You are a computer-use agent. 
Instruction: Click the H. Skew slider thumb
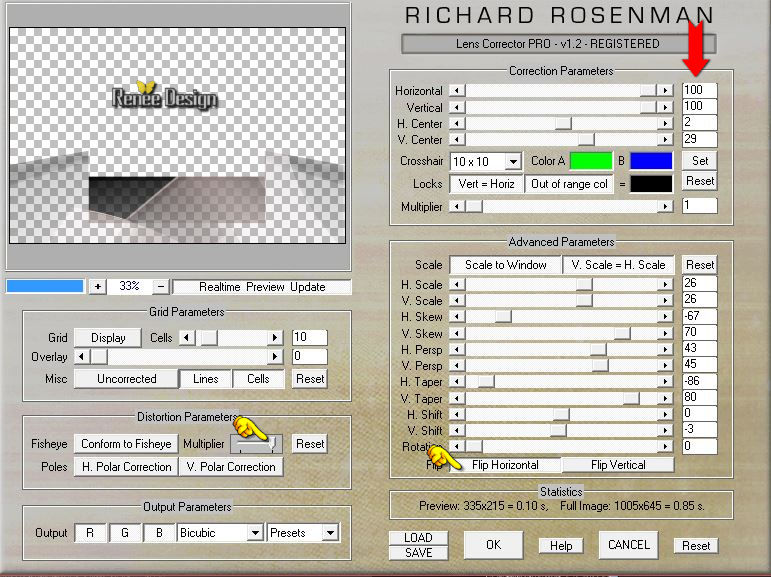point(503,316)
